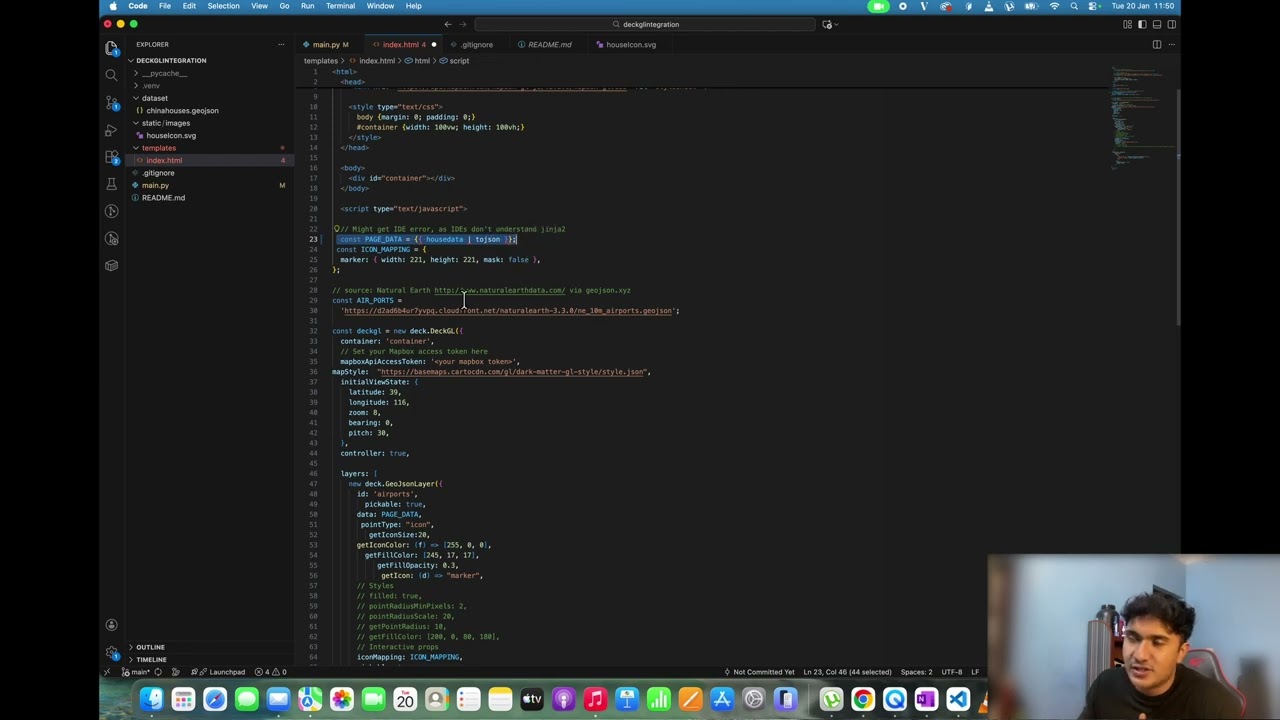This screenshot has height=720, width=1280.
Task: Split the editor to the right
Action: (1157, 44)
